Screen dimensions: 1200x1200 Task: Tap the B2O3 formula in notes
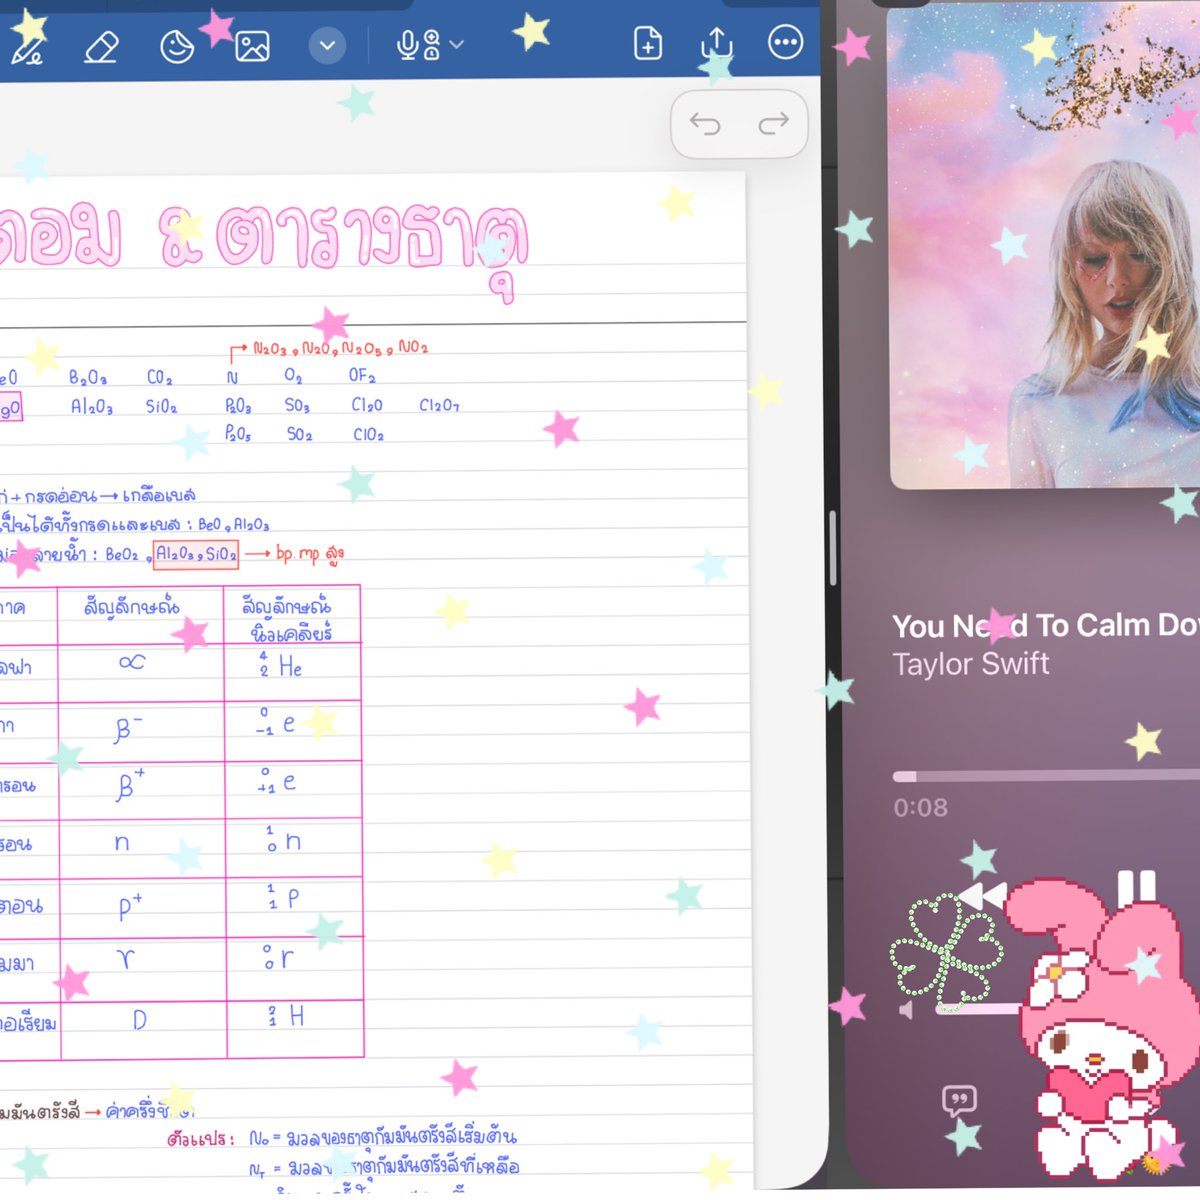coord(88,378)
